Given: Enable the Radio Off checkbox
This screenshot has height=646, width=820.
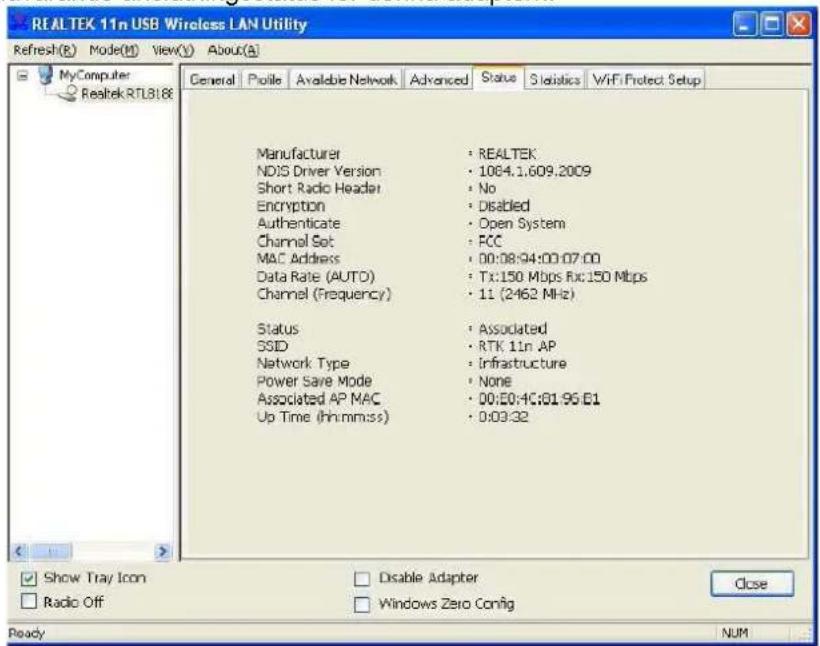Looking at the screenshot, I should [29, 602].
